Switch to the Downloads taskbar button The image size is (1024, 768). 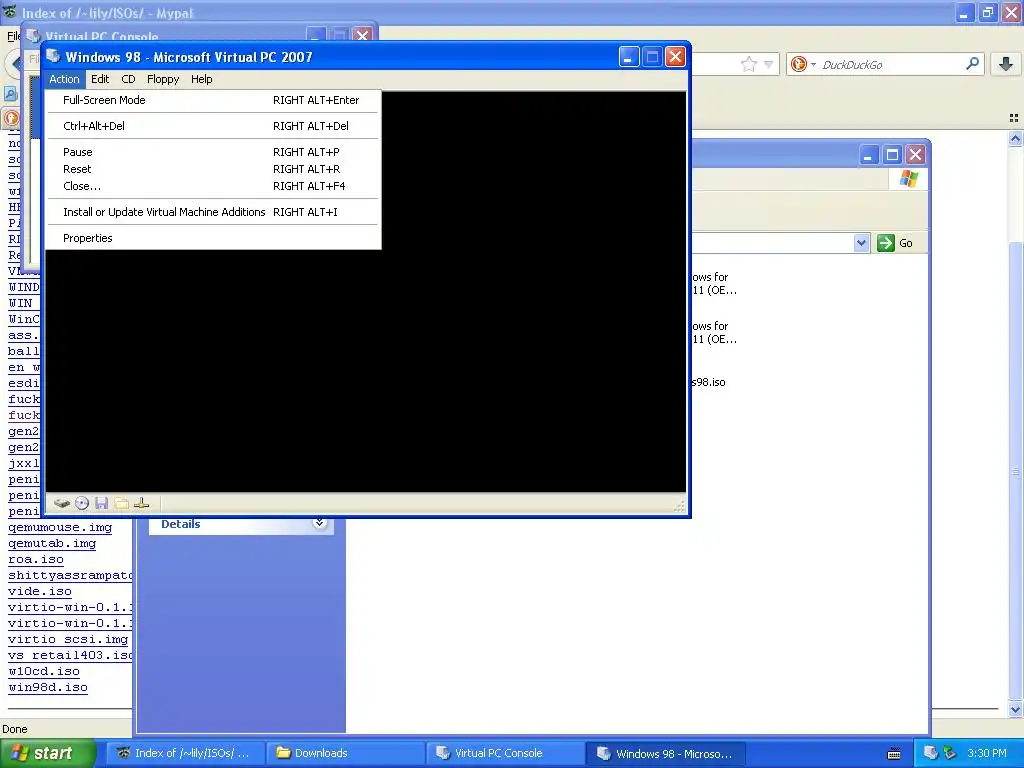coord(346,753)
